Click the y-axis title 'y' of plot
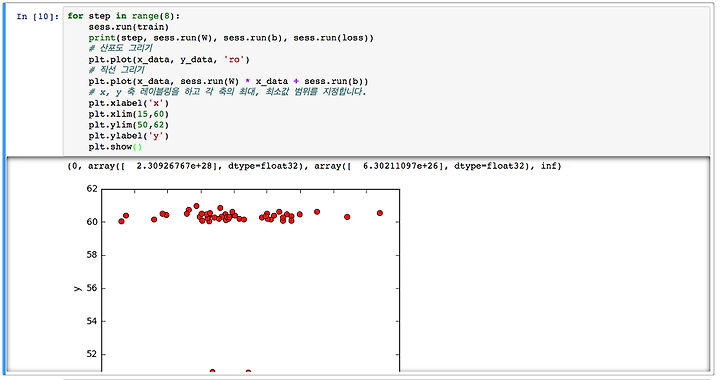This screenshot has height=380, width=720. point(77,288)
